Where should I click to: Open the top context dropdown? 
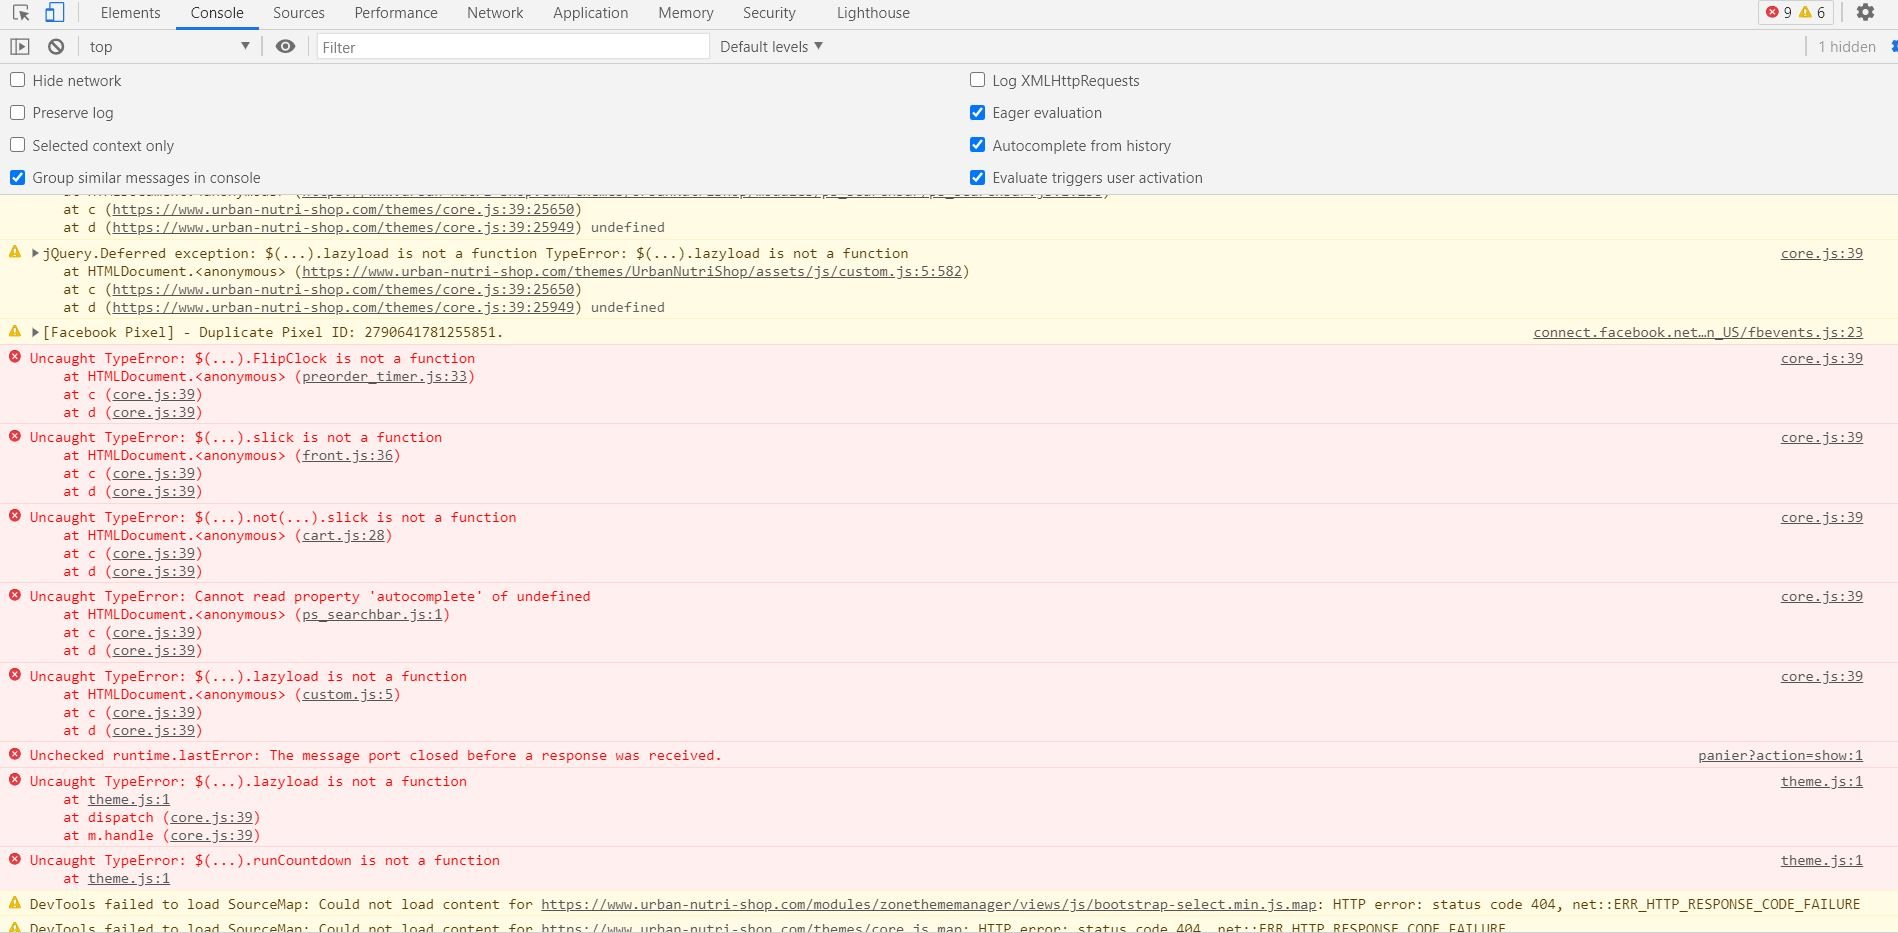point(169,47)
